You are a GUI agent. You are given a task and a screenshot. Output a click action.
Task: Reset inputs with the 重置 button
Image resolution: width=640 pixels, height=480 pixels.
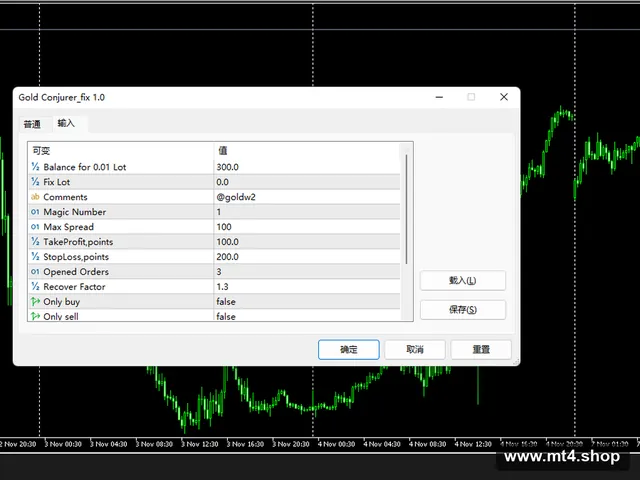pos(481,350)
